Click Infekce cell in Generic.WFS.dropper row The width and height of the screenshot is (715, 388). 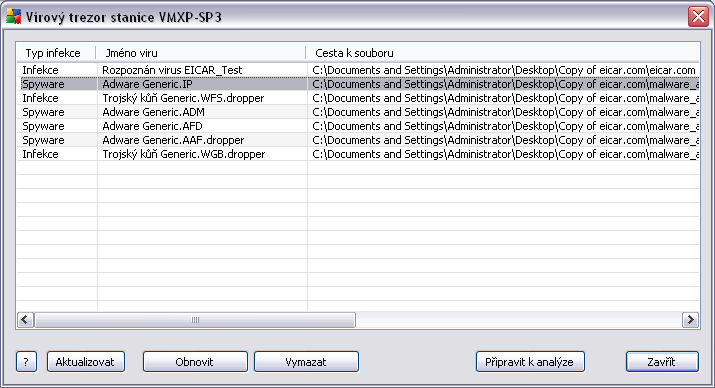click(x=41, y=98)
